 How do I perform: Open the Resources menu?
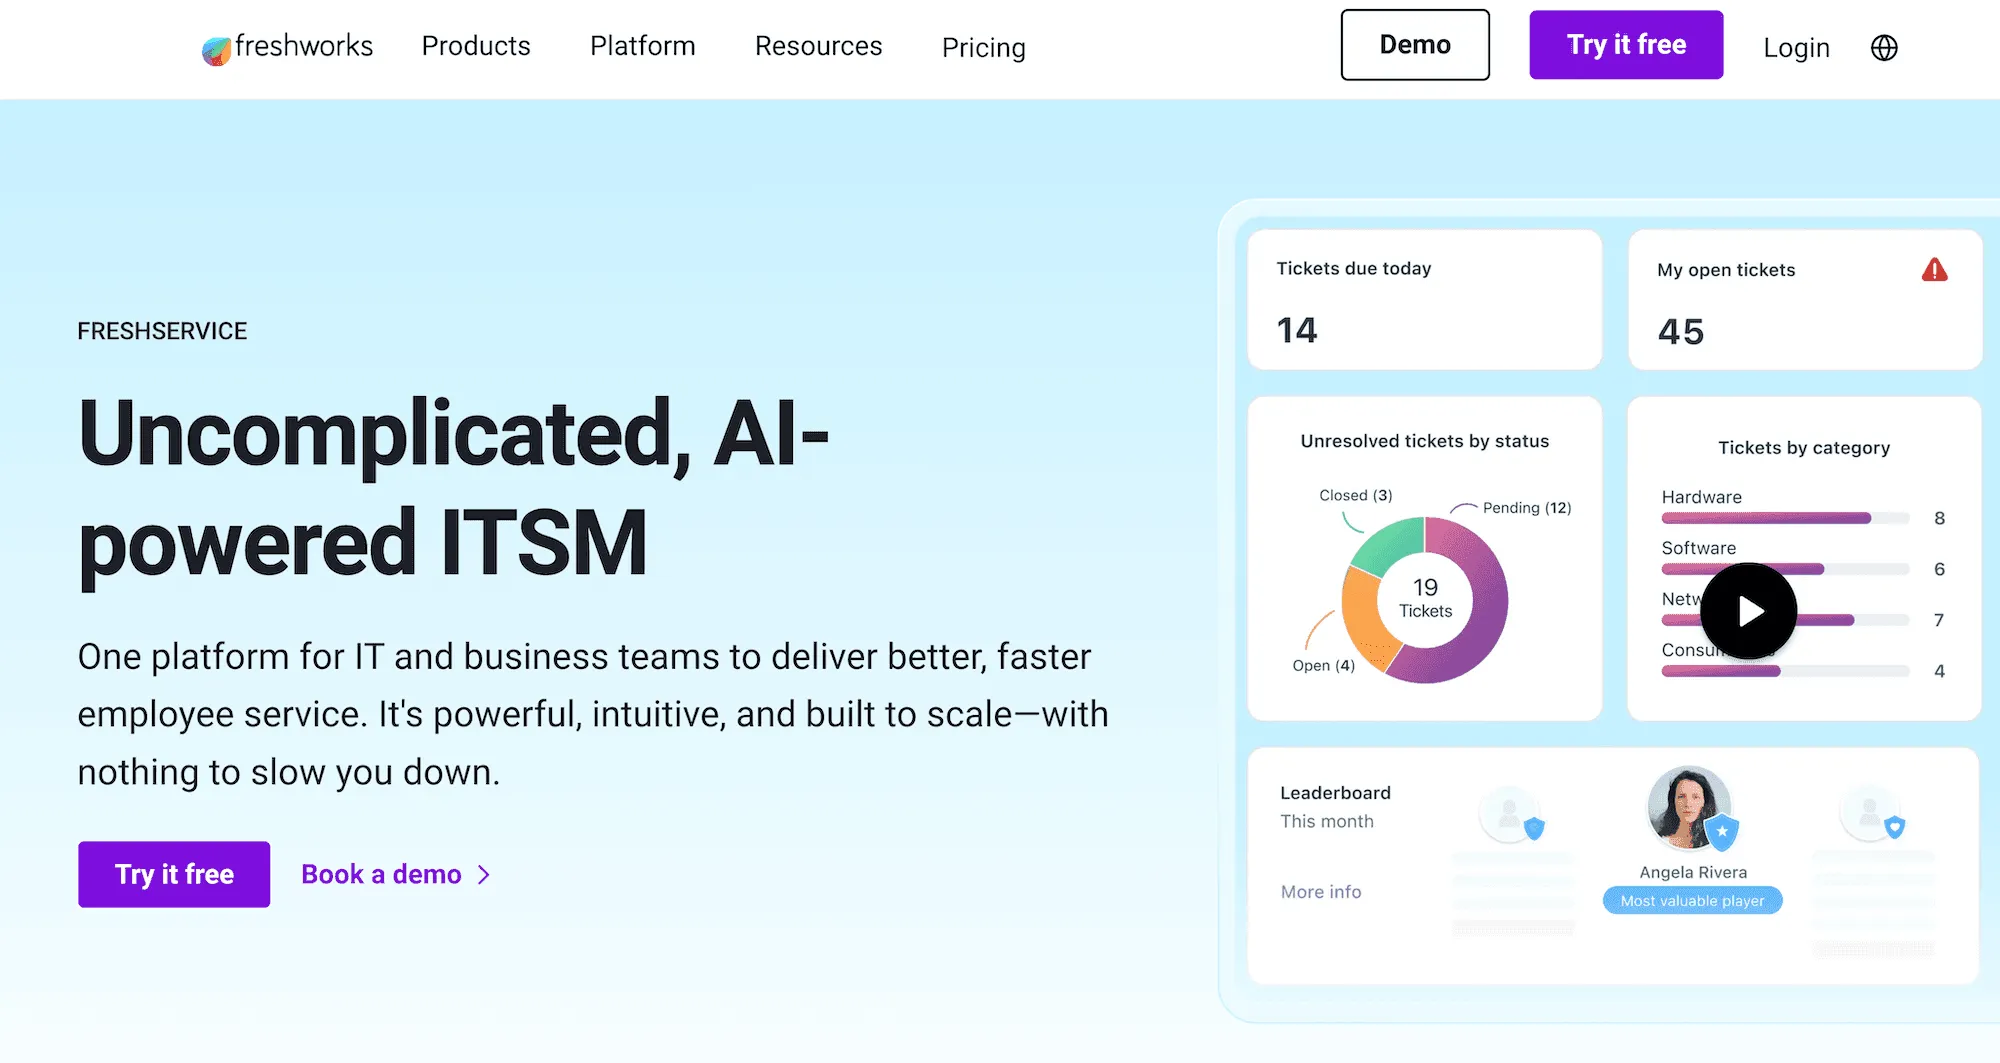pyautogui.click(x=818, y=46)
